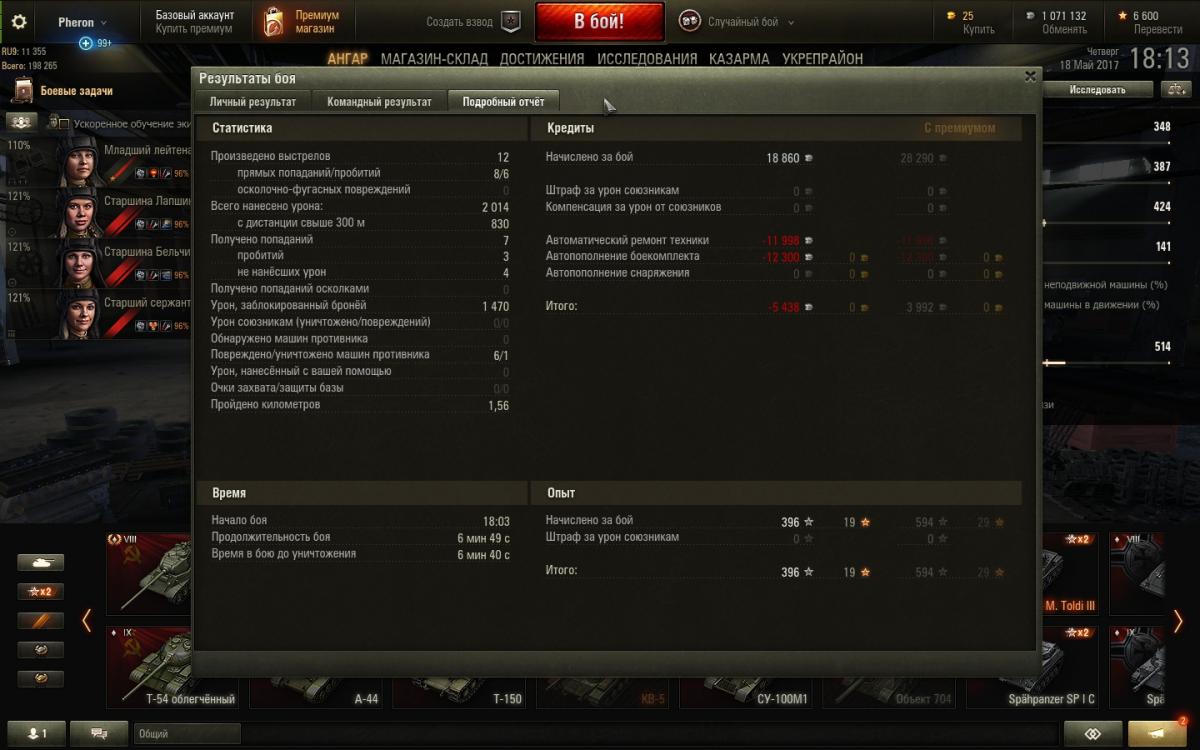The image size is (1200, 750).
Task: Click the notifications icon with badge
Action: tap(1160, 733)
